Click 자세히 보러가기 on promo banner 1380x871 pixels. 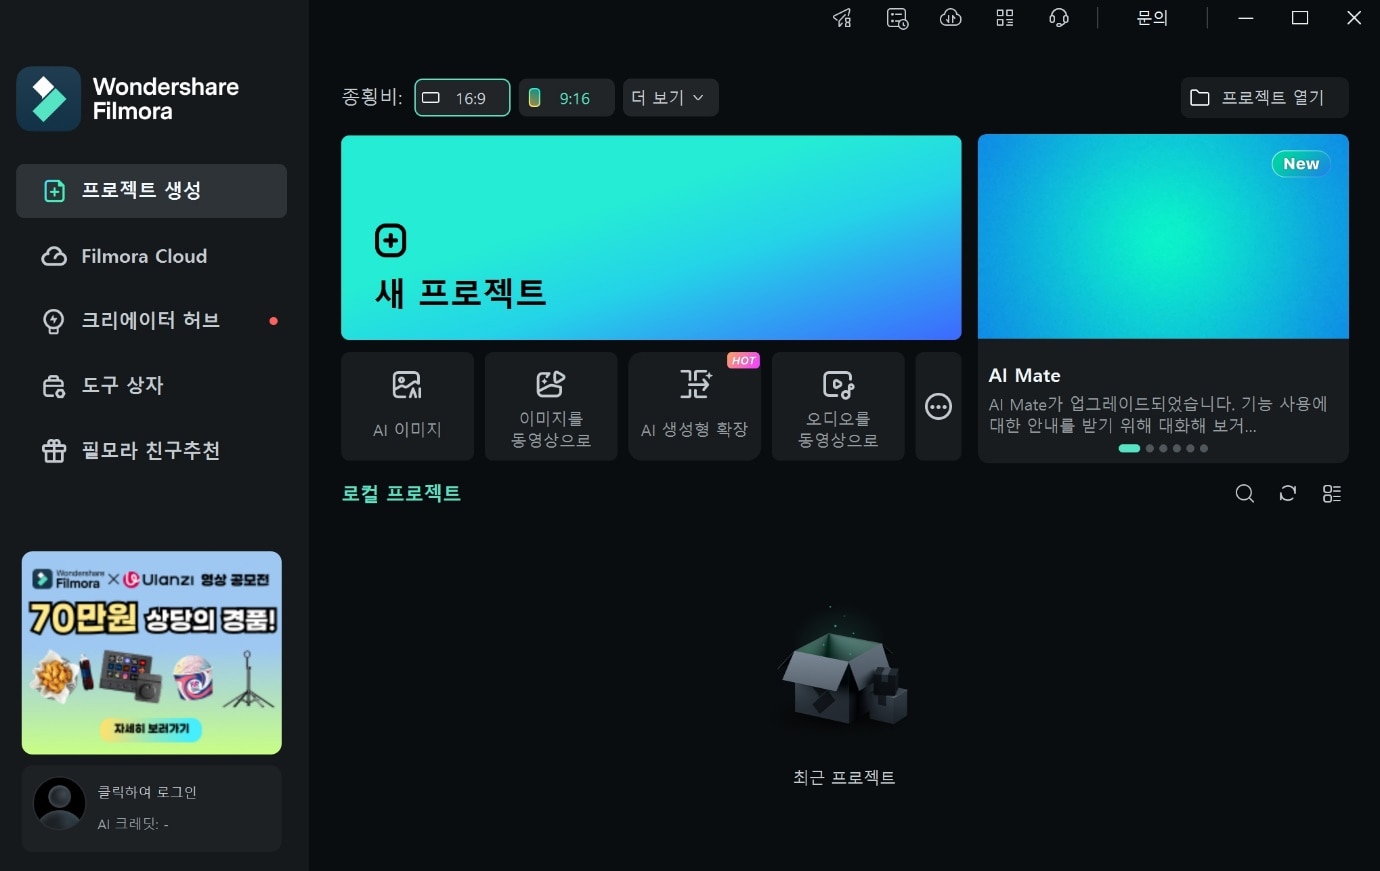click(x=151, y=729)
